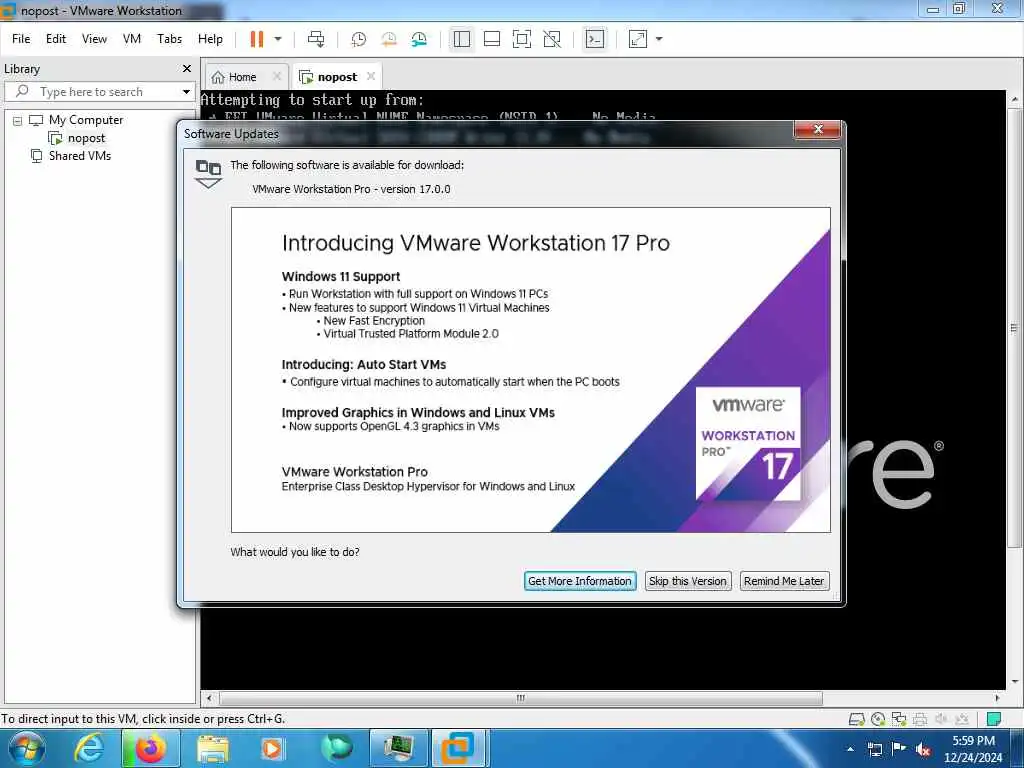This screenshot has height=768, width=1024.
Task: Open the Tabs menu
Action: coord(169,39)
